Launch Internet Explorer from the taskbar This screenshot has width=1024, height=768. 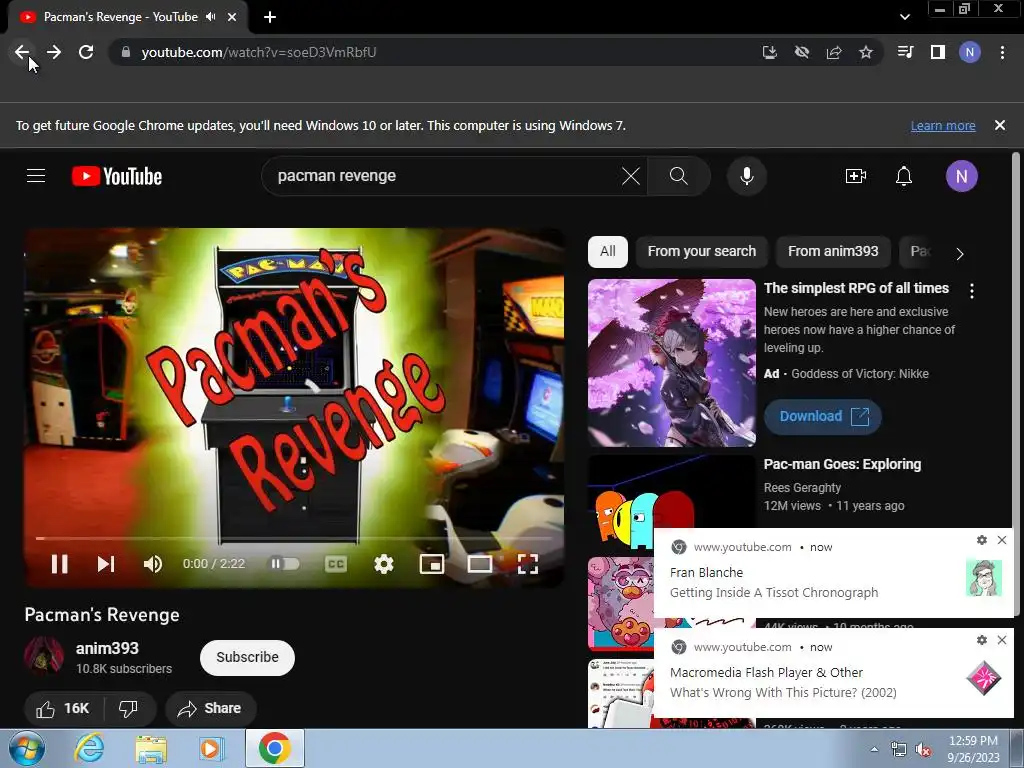(89, 749)
